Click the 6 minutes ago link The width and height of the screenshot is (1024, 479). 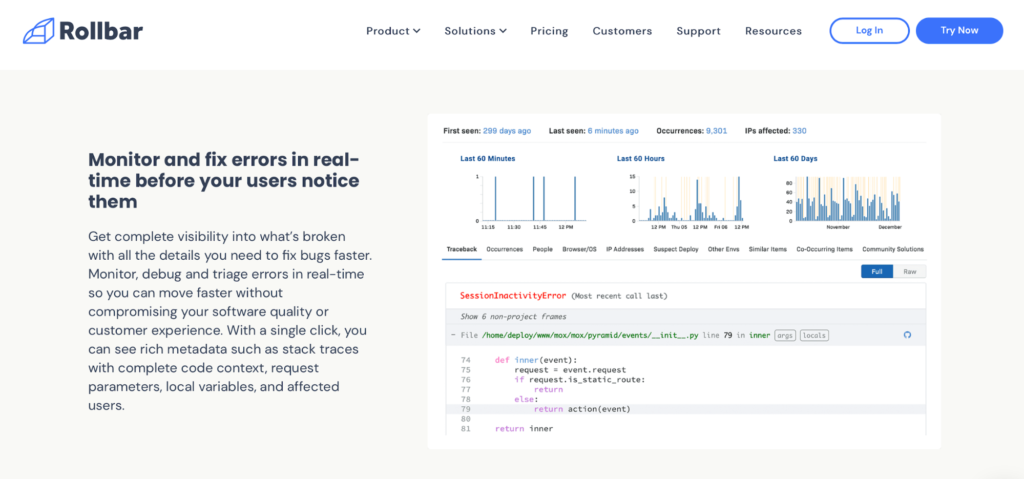click(x=613, y=131)
